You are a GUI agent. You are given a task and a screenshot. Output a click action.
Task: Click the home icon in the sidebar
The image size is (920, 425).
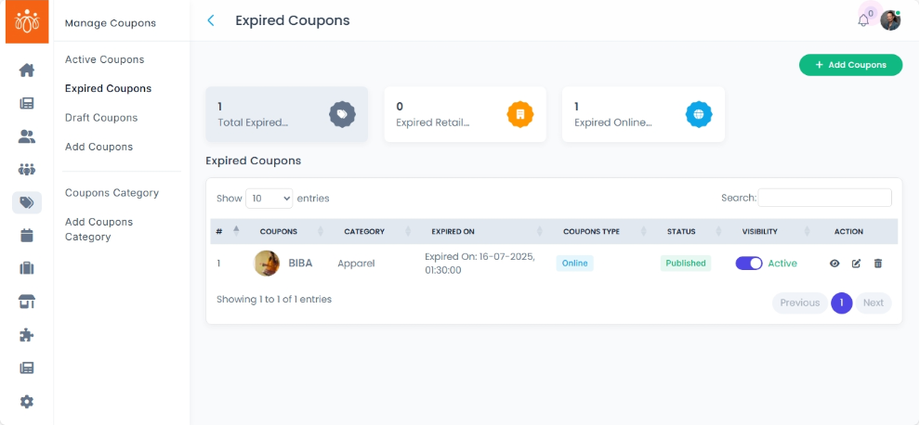(27, 70)
